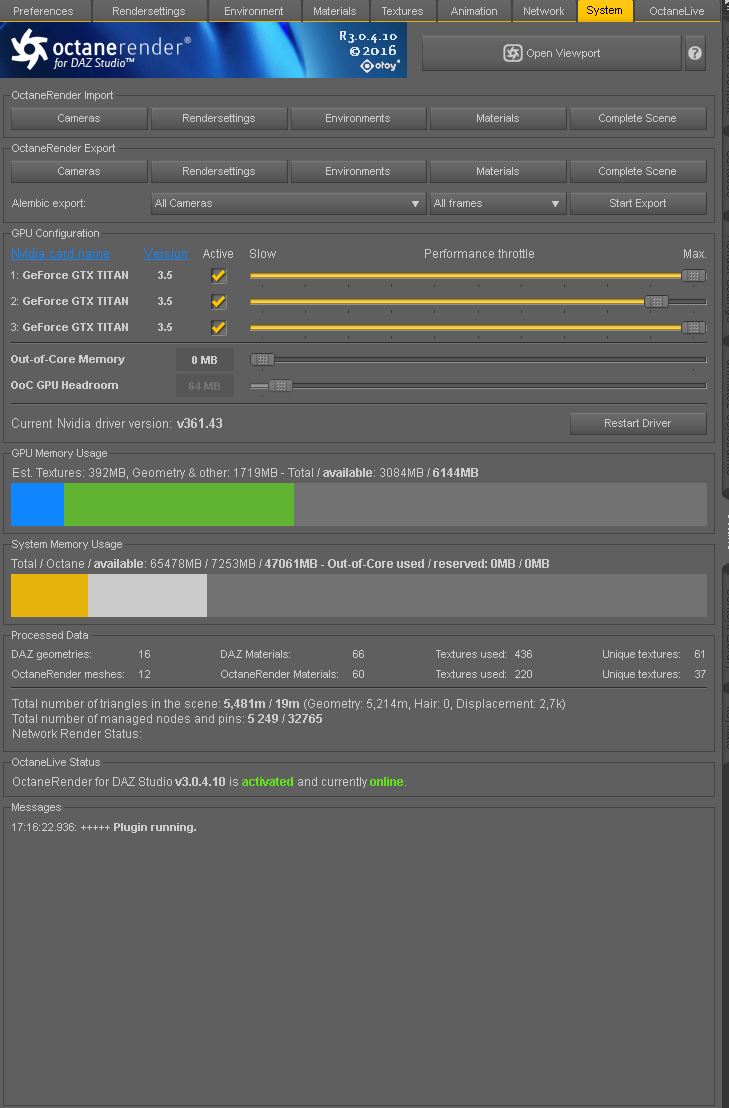The height and width of the screenshot is (1108, 729).
Task: Click the '1: GeForce GTX TITAN' row label
Action: click(69, 275)
